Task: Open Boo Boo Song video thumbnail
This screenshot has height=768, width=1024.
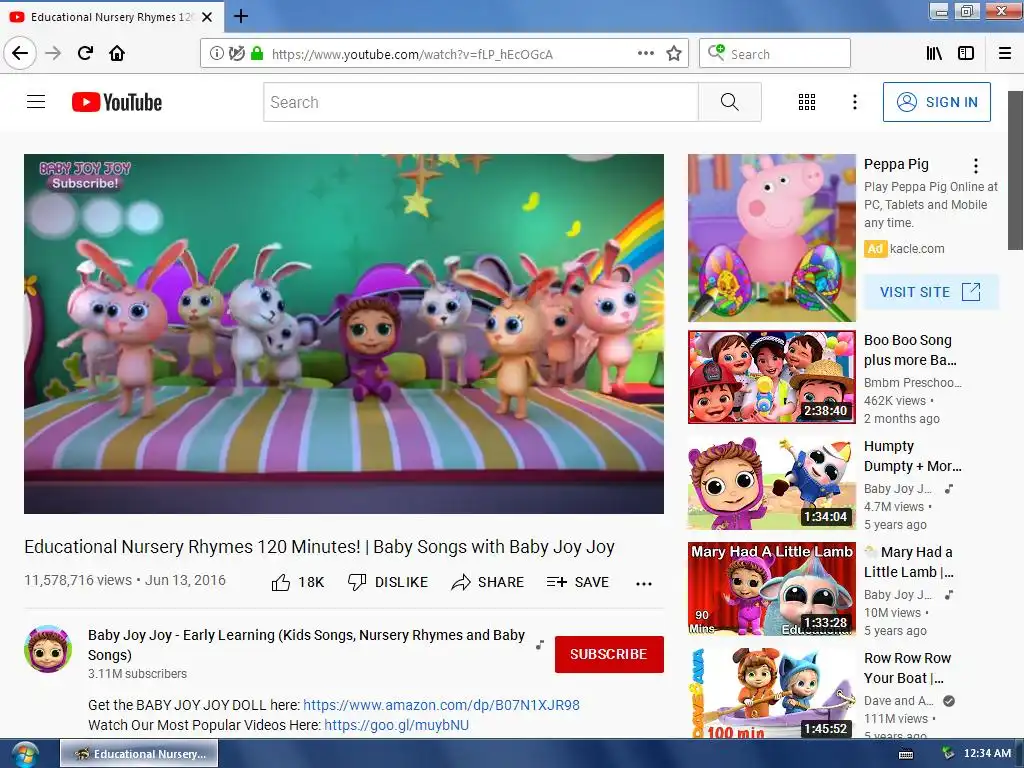Action: pos(771,377)
